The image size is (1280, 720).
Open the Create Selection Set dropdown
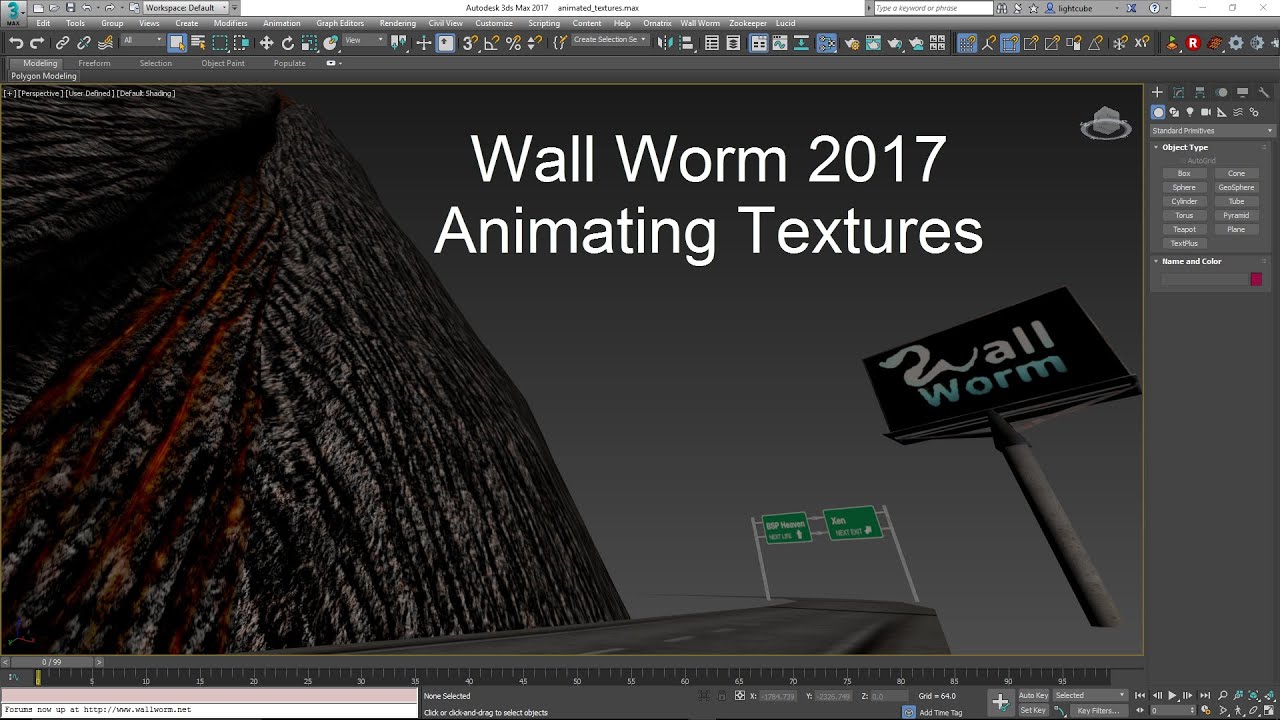click(x=609, y=41)
